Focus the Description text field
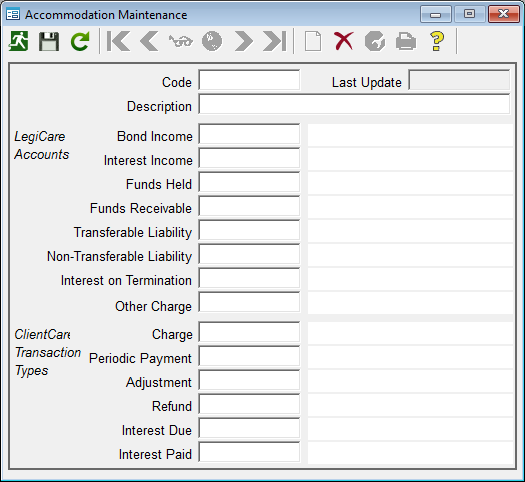Screen dimensions: 525x482 (354, 104)
